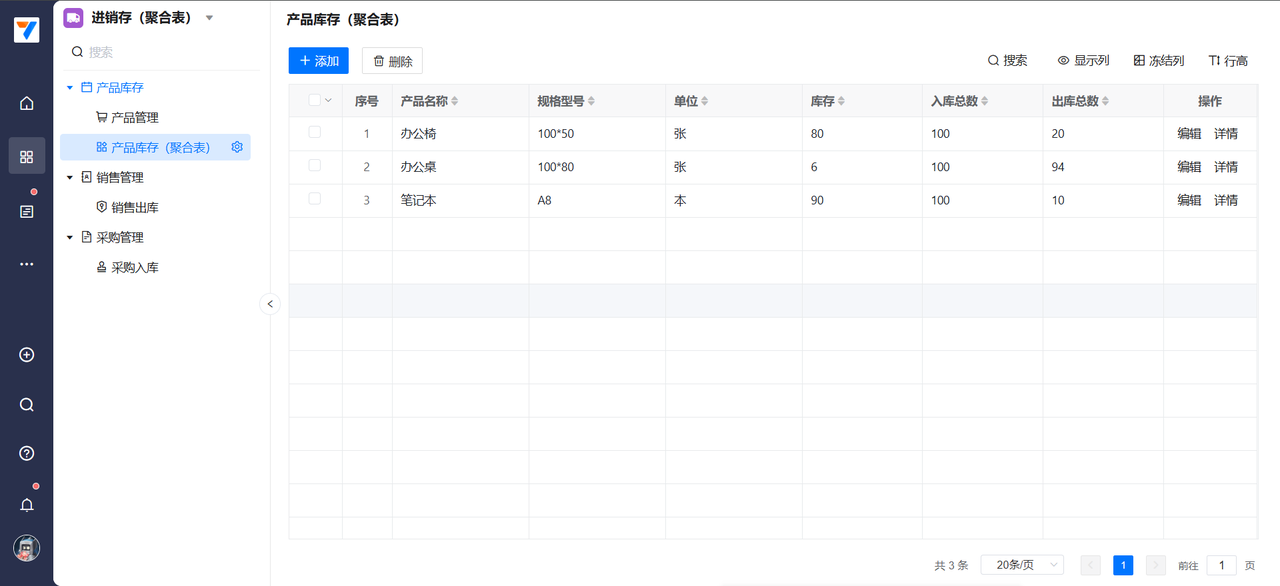Viewport: 1280px width, 586px height.
Task: Toggle the select-all header checkbox
Action: click(315, 100)
